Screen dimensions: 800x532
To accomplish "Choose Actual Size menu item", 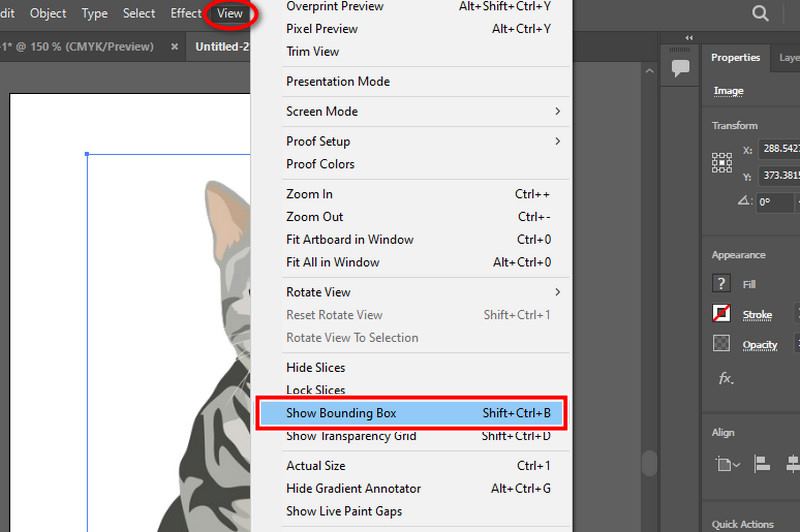I will point(418,466).
